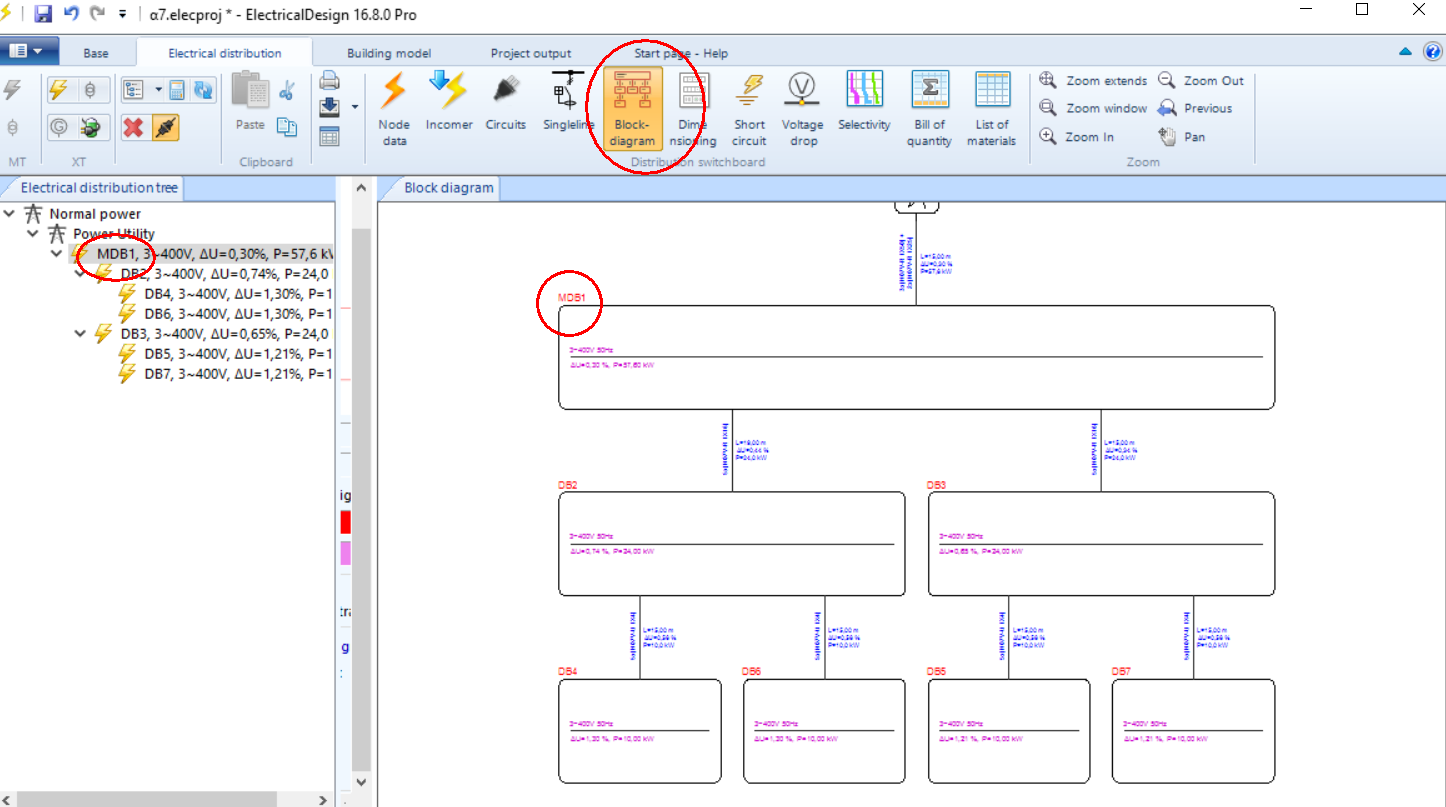
Task: Expand the MDB1 node in distribution tree
Action: 57,254
